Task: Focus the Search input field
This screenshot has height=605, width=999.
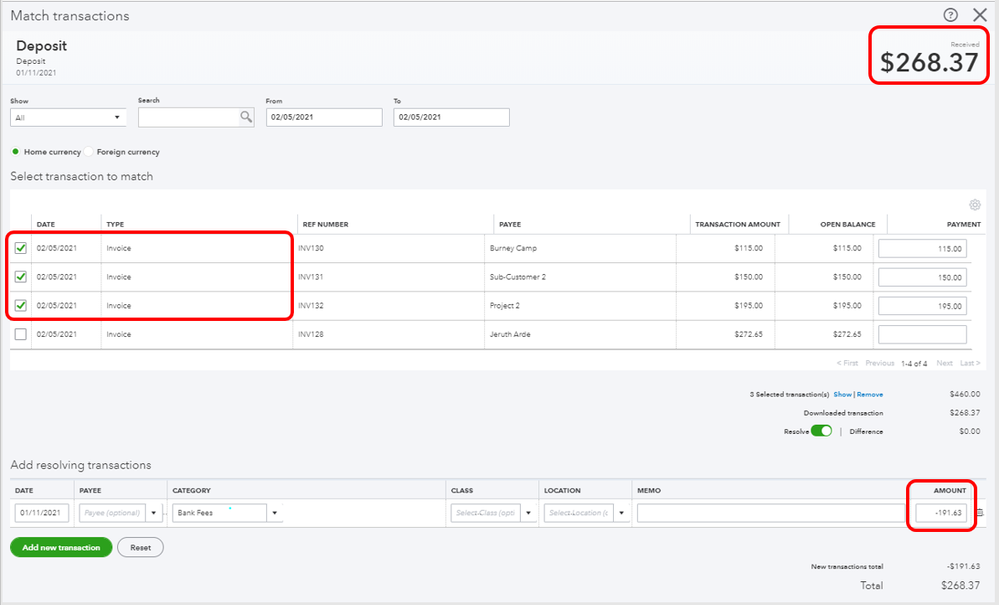Action: click(x=189, y=117)
